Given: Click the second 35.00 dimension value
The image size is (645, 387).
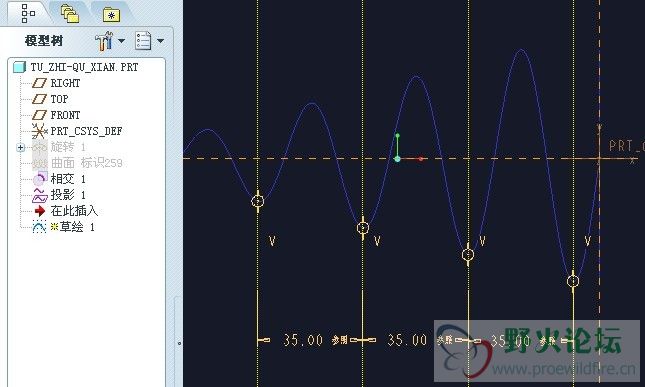Looking at the screenshot, I should pyautogui.click(x=407, y=340).
